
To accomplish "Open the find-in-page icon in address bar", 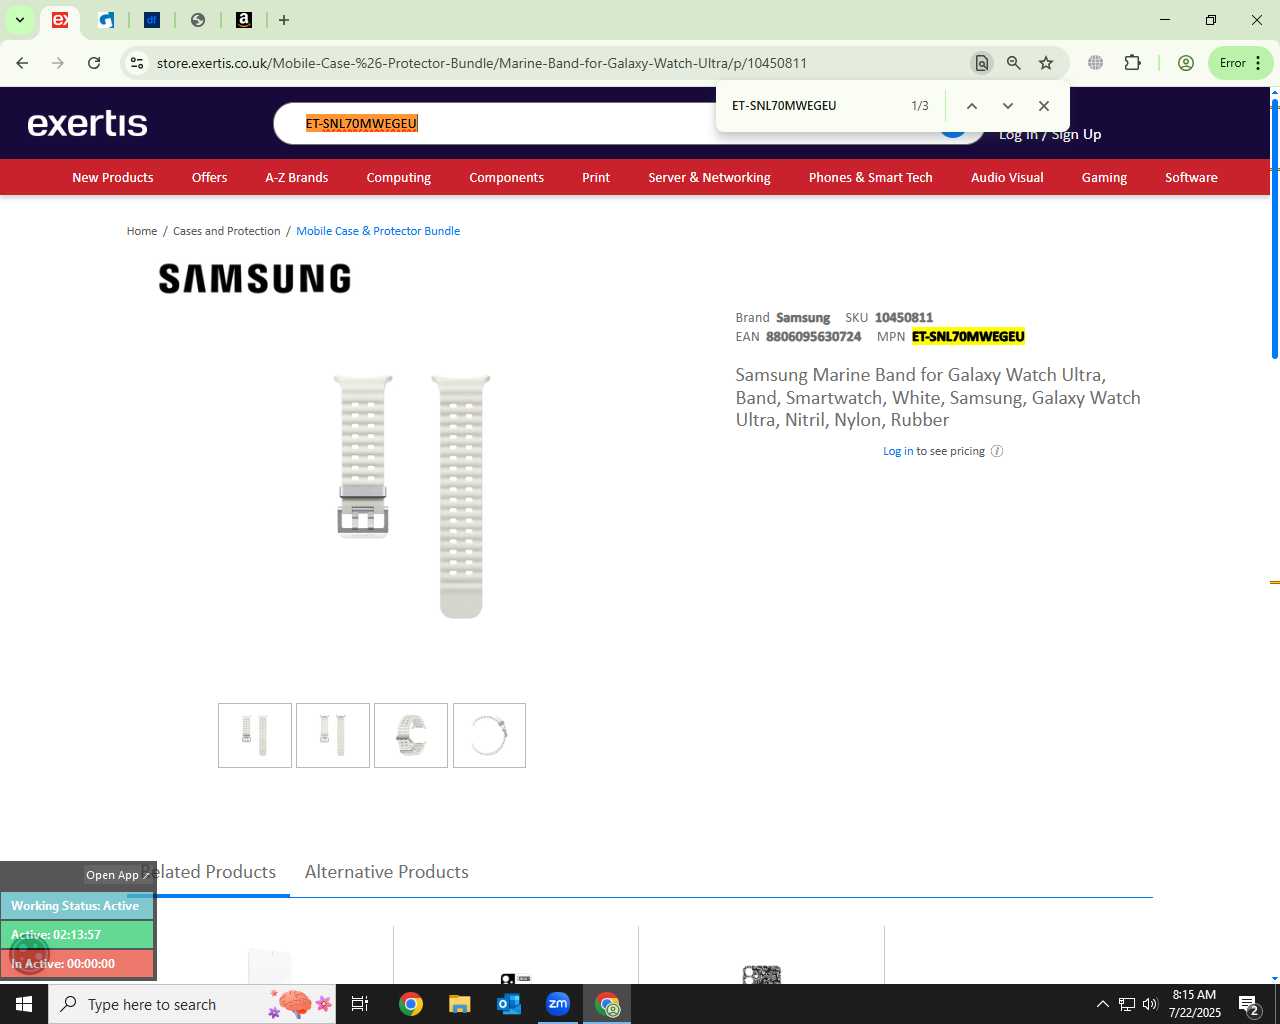I will 982,63.
